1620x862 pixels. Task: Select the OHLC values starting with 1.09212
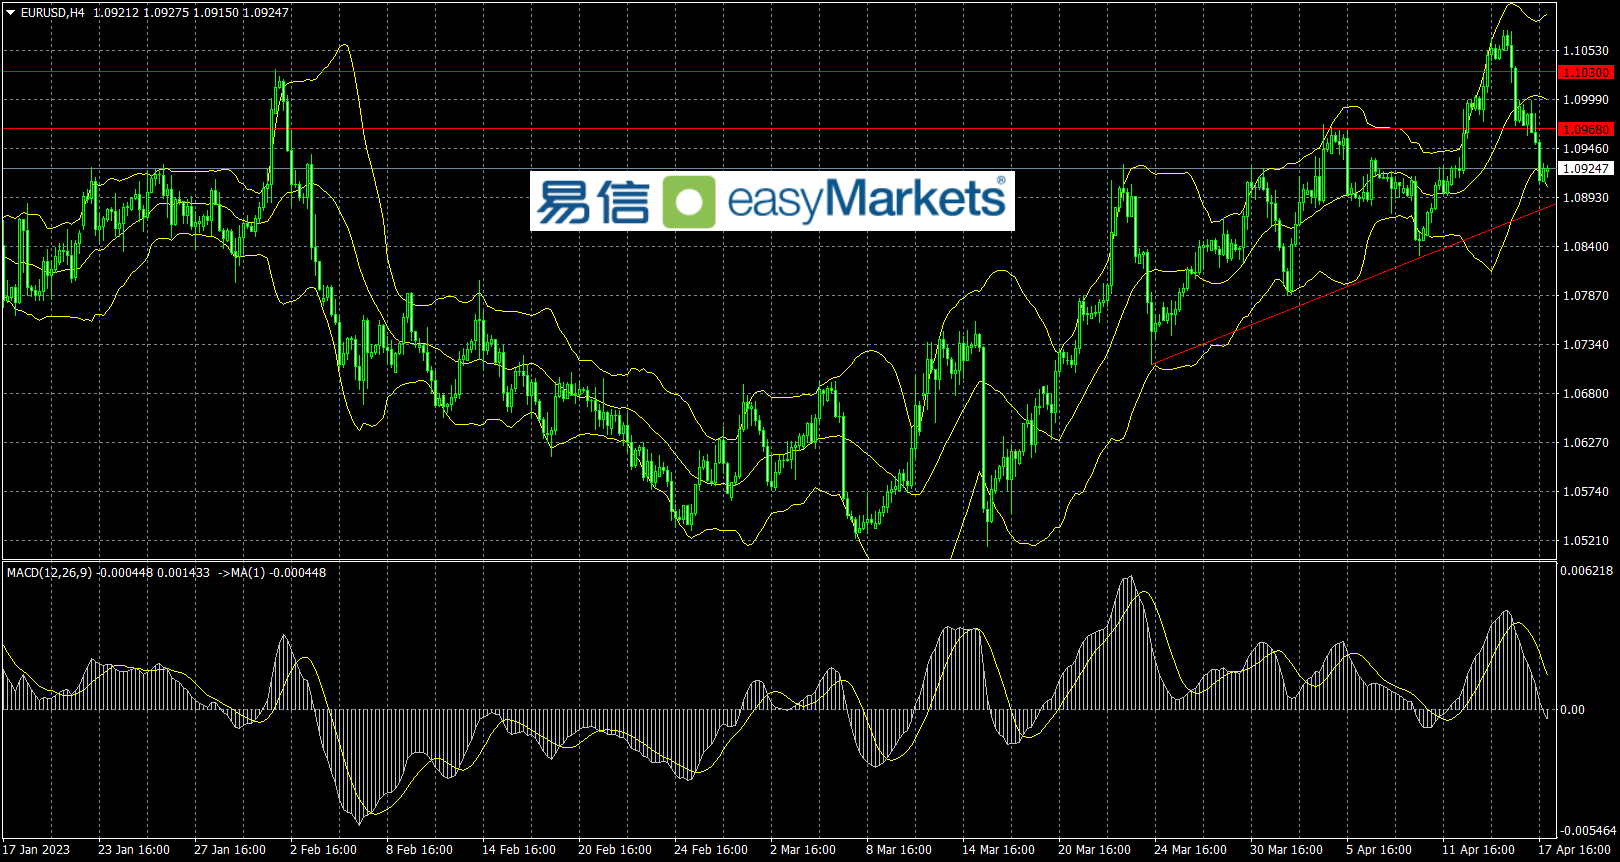pos(191,13)
